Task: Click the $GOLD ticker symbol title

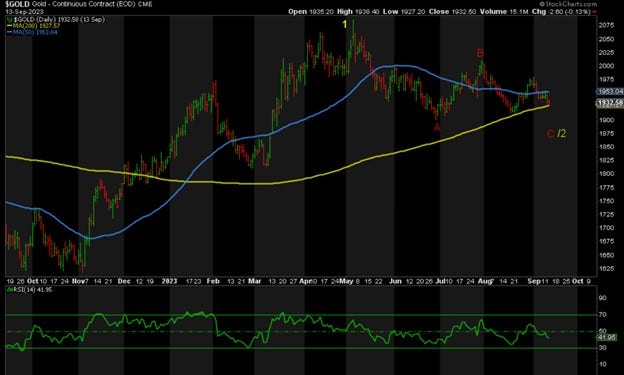Action: pyautogui.click(x=18, y=4)
